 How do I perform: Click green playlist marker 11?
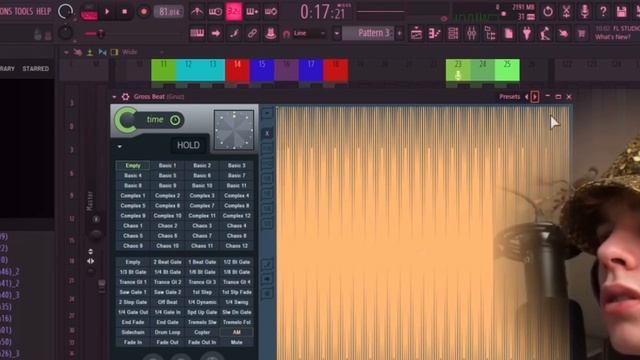163,70
